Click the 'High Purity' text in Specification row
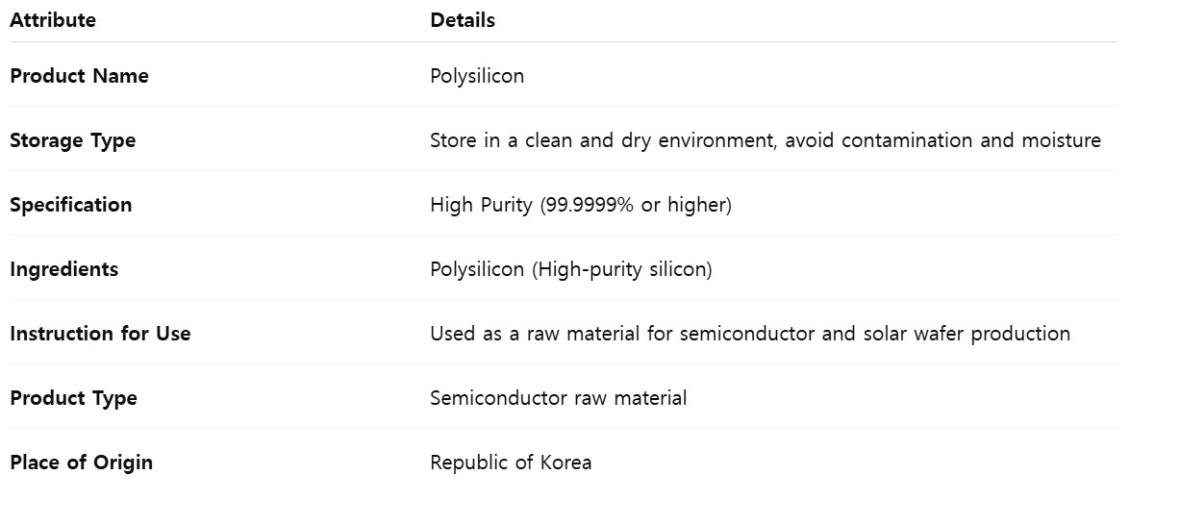The image size is (1180, 526). coord(483,205)
